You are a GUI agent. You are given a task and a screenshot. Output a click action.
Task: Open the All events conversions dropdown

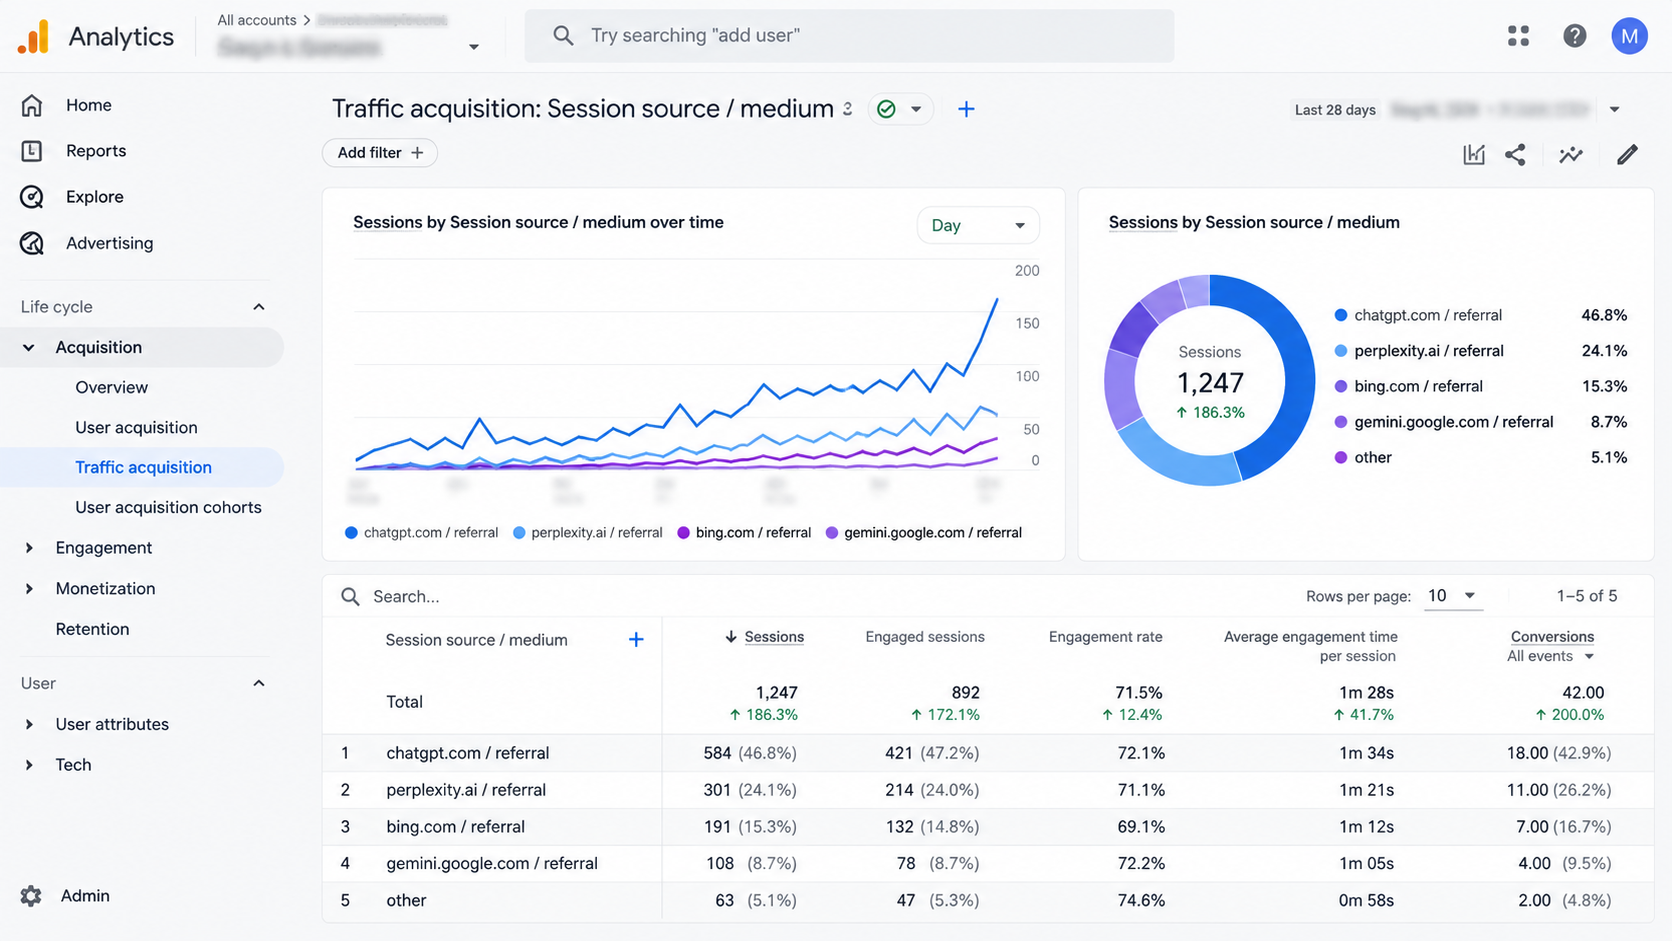(x=1550, y=657)
